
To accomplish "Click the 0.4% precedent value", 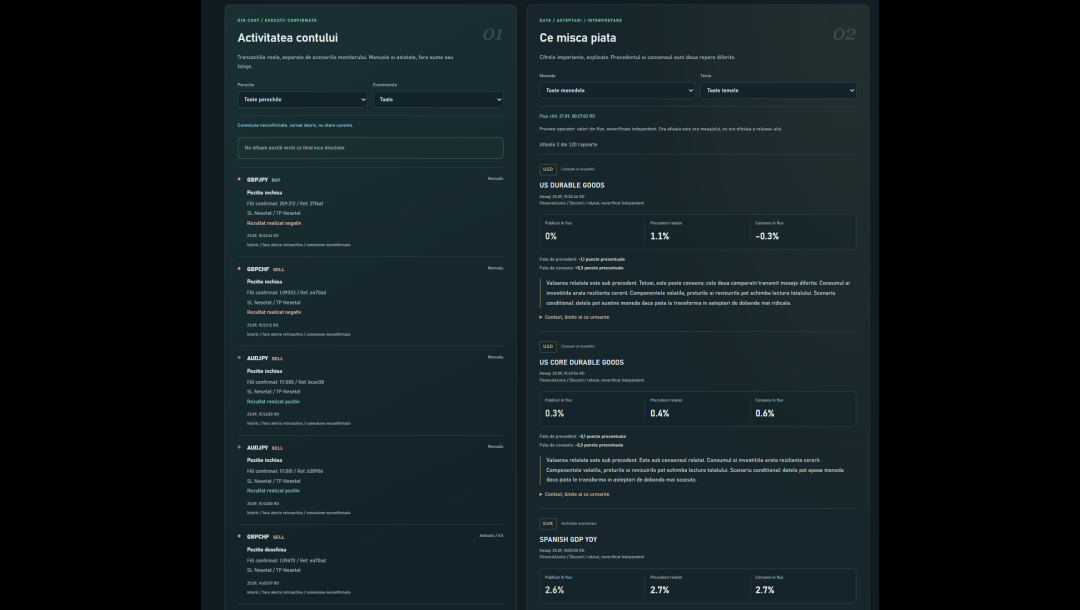I will click(659, 414).
